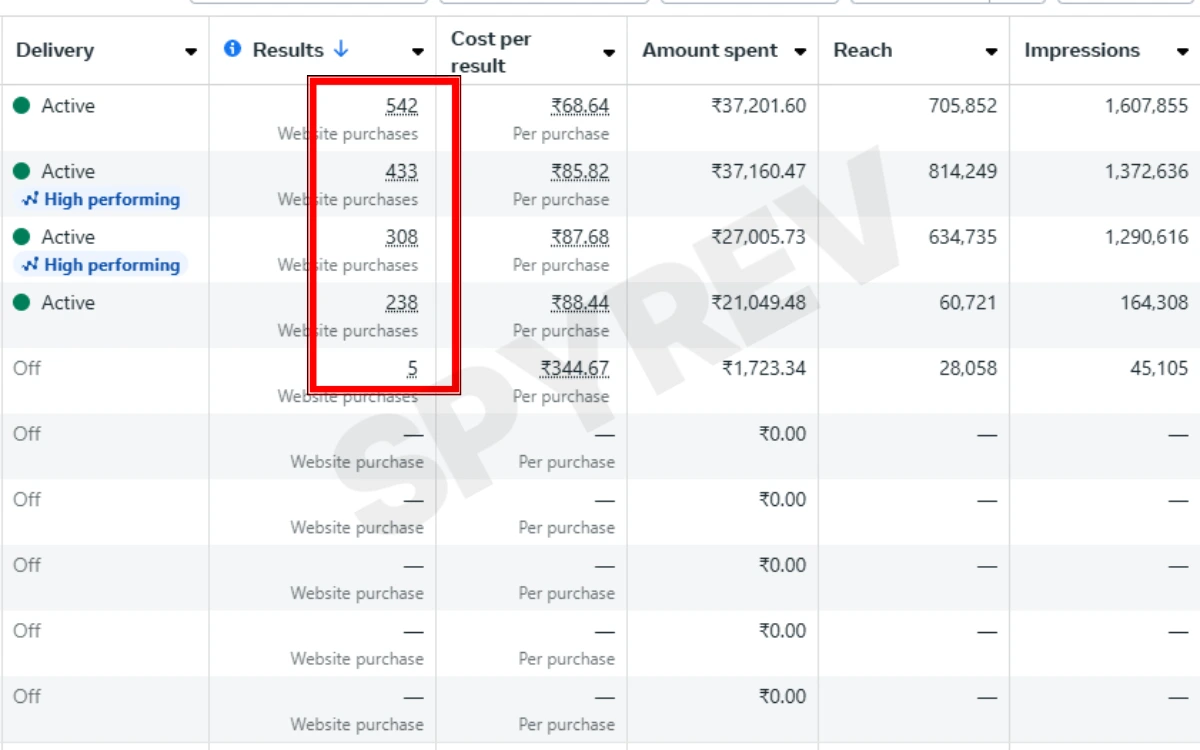Open the ₹68.64 cost per purchase link
This screenshot has height=750, width=1200.
pos(579,106)
